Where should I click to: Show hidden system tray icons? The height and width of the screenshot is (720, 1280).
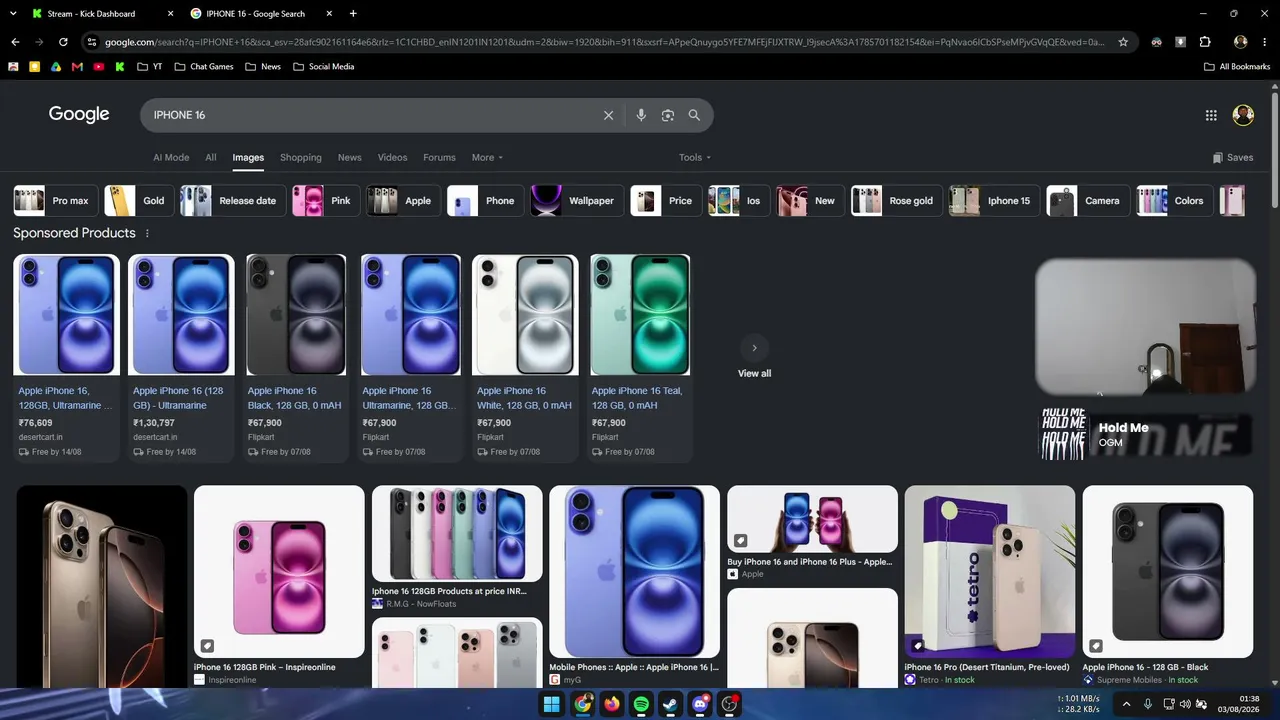pyautogui.click(x=1126, y=704)
